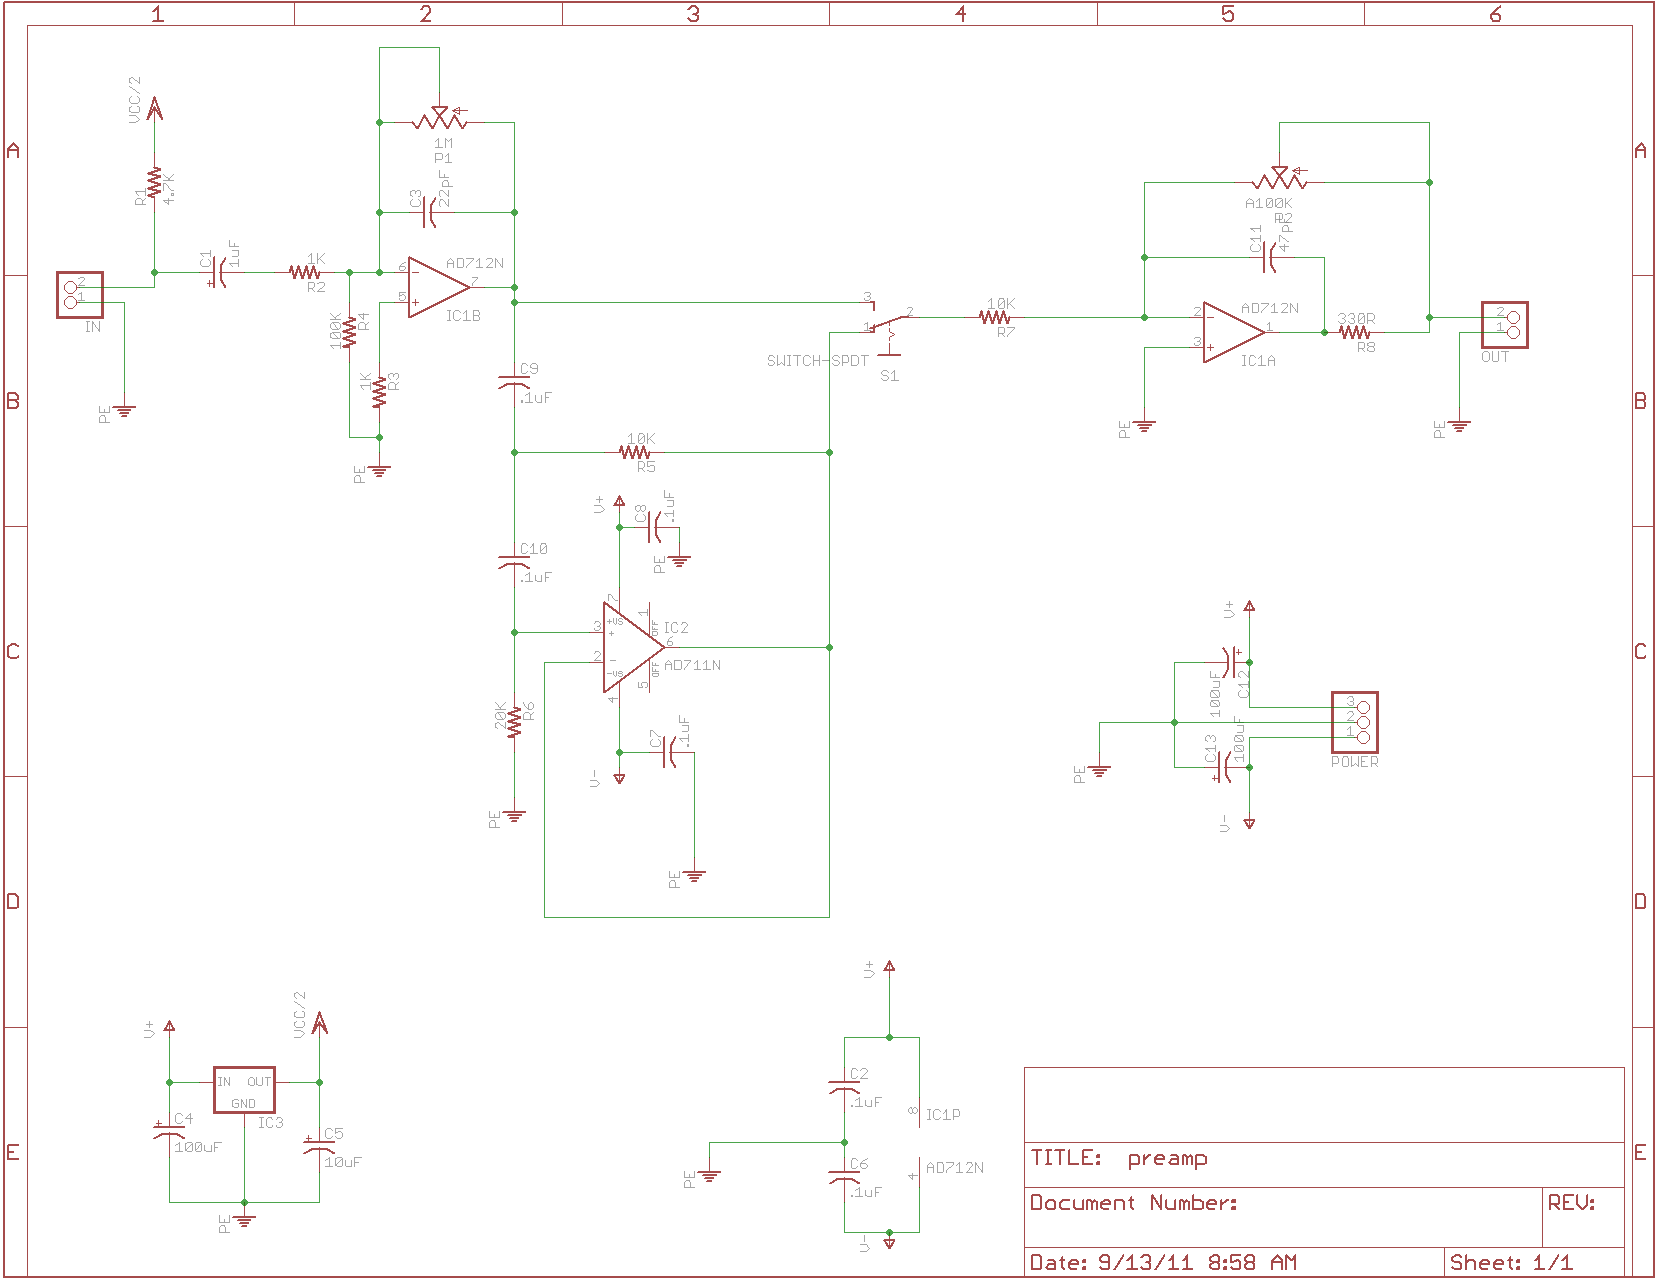Select the Sheet 1/1 label
This screenshot has height=1282, width=1657.
1511,1263
